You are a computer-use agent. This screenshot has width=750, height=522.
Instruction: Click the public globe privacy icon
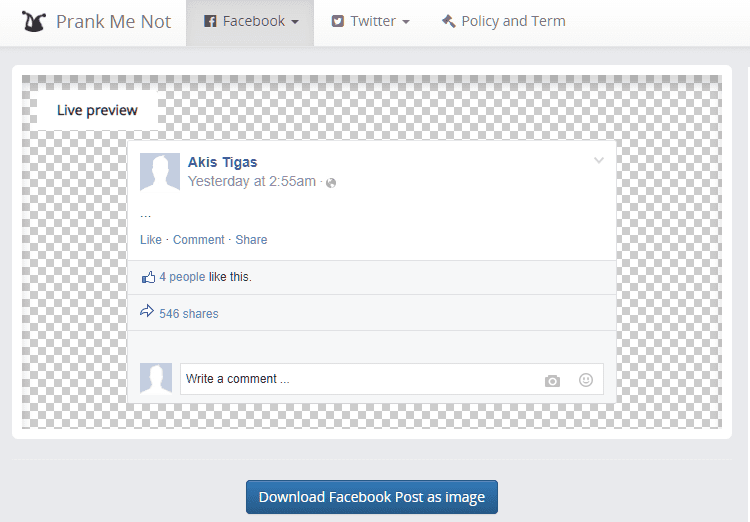(331, 183)
